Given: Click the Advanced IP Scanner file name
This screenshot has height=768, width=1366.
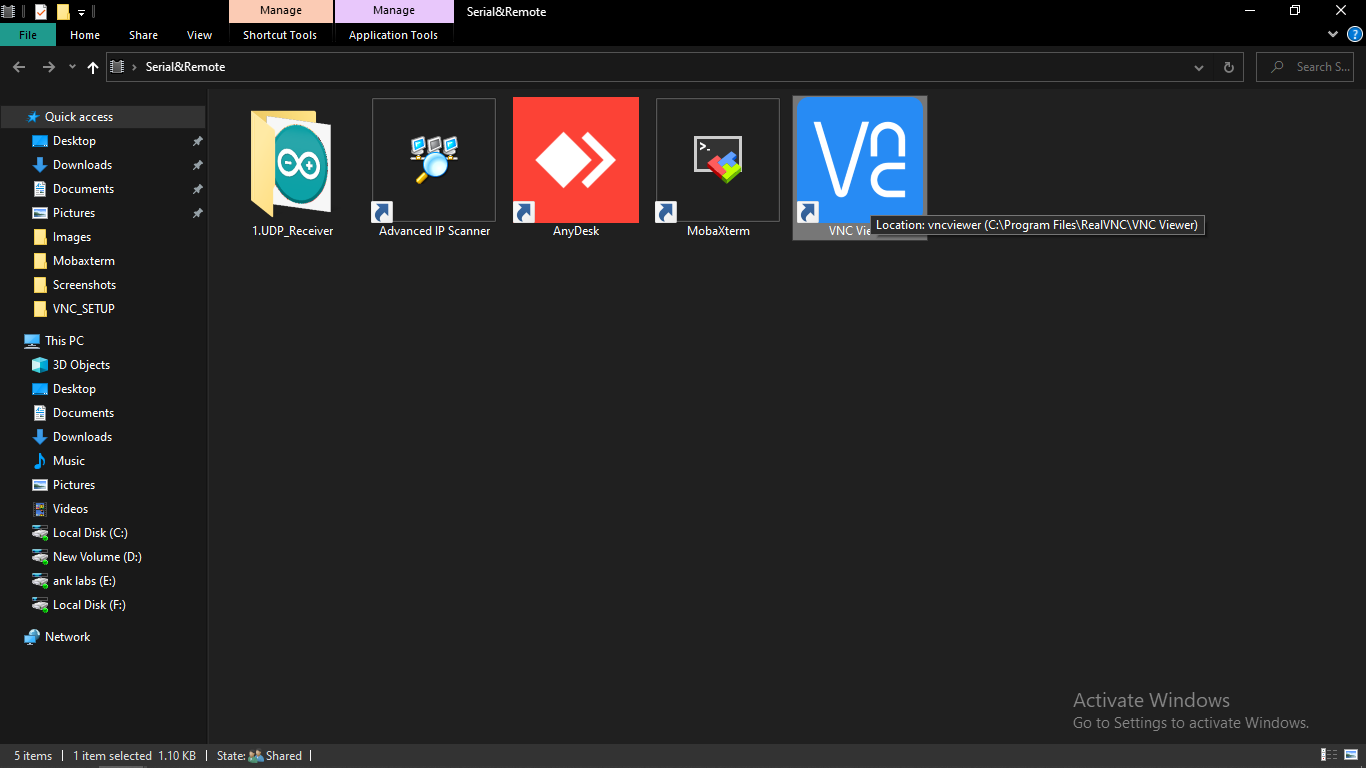Looking at the screenshot, I should click(434, 231).
